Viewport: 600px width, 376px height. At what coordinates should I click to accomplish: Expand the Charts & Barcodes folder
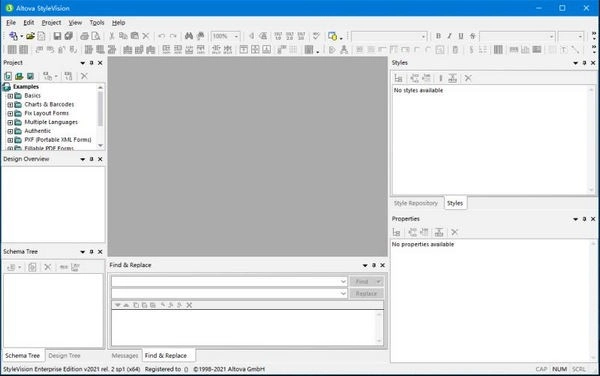point(10,104)
